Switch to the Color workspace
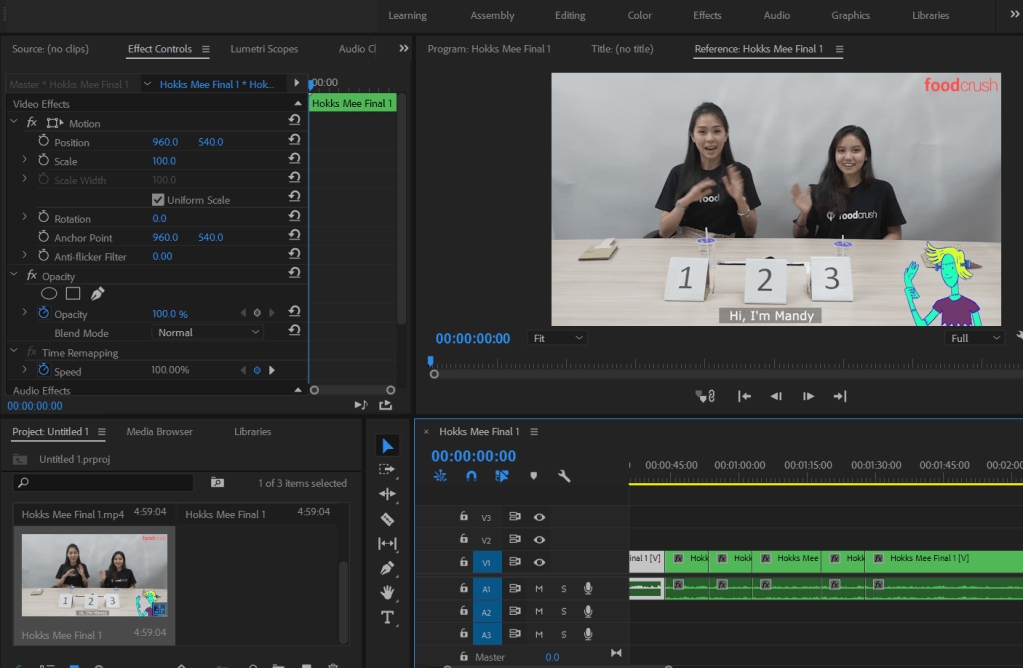Screen dimensions: 1023x668 click(x=639, y=15)
